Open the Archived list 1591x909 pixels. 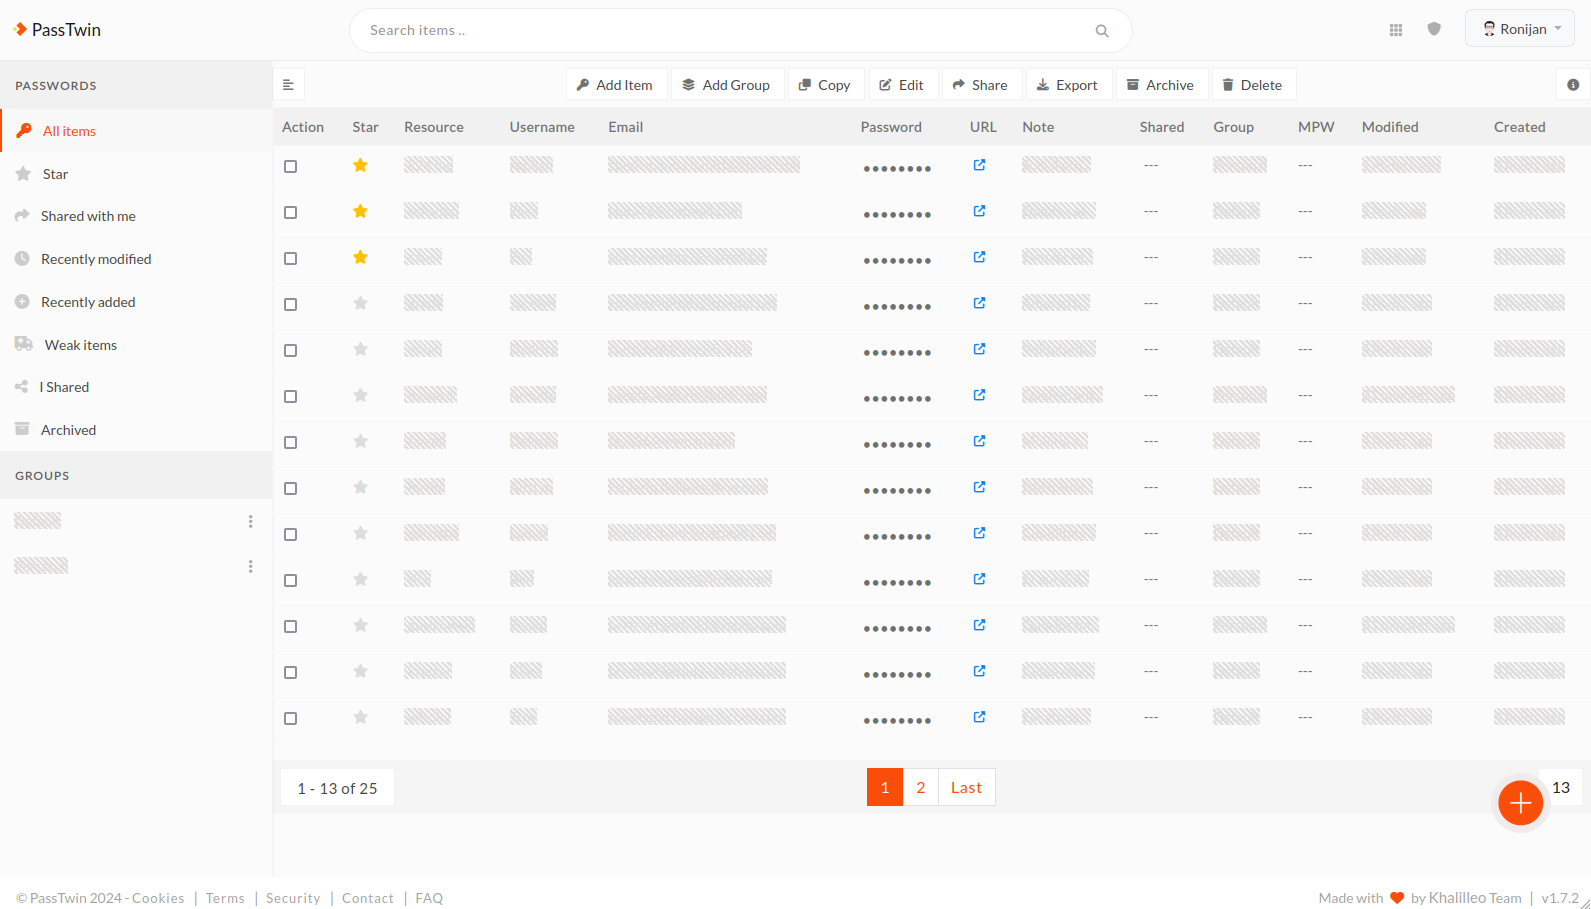point(136,430)
